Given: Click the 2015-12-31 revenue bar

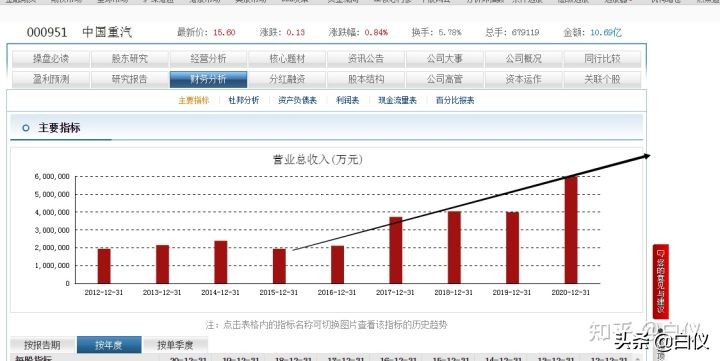Looking at the screenshot, I should pyautogui.click(x=279, y=266).
